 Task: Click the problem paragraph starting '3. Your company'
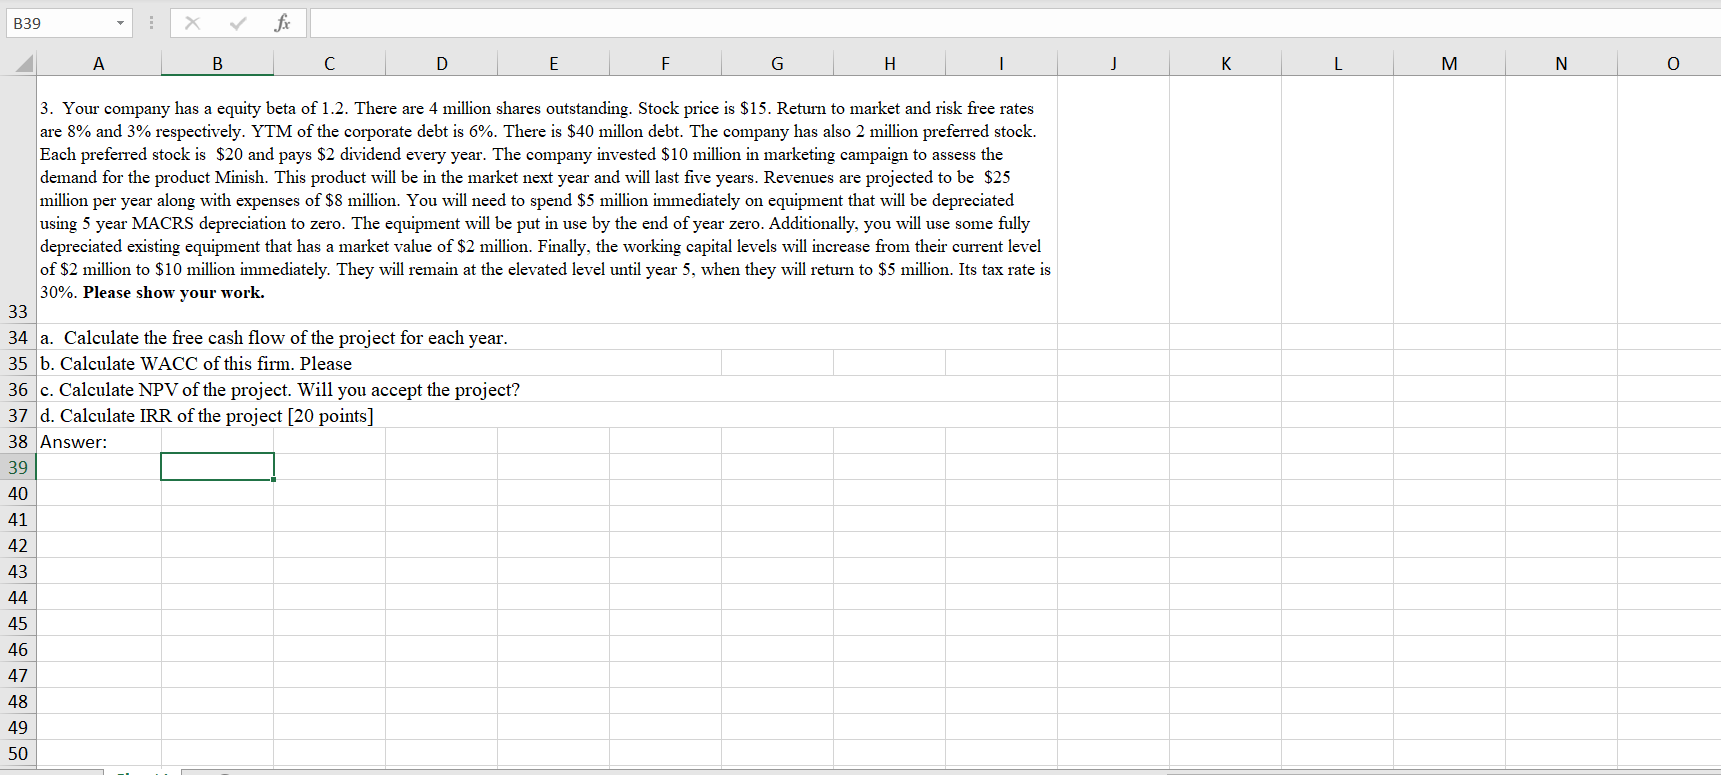545,200
